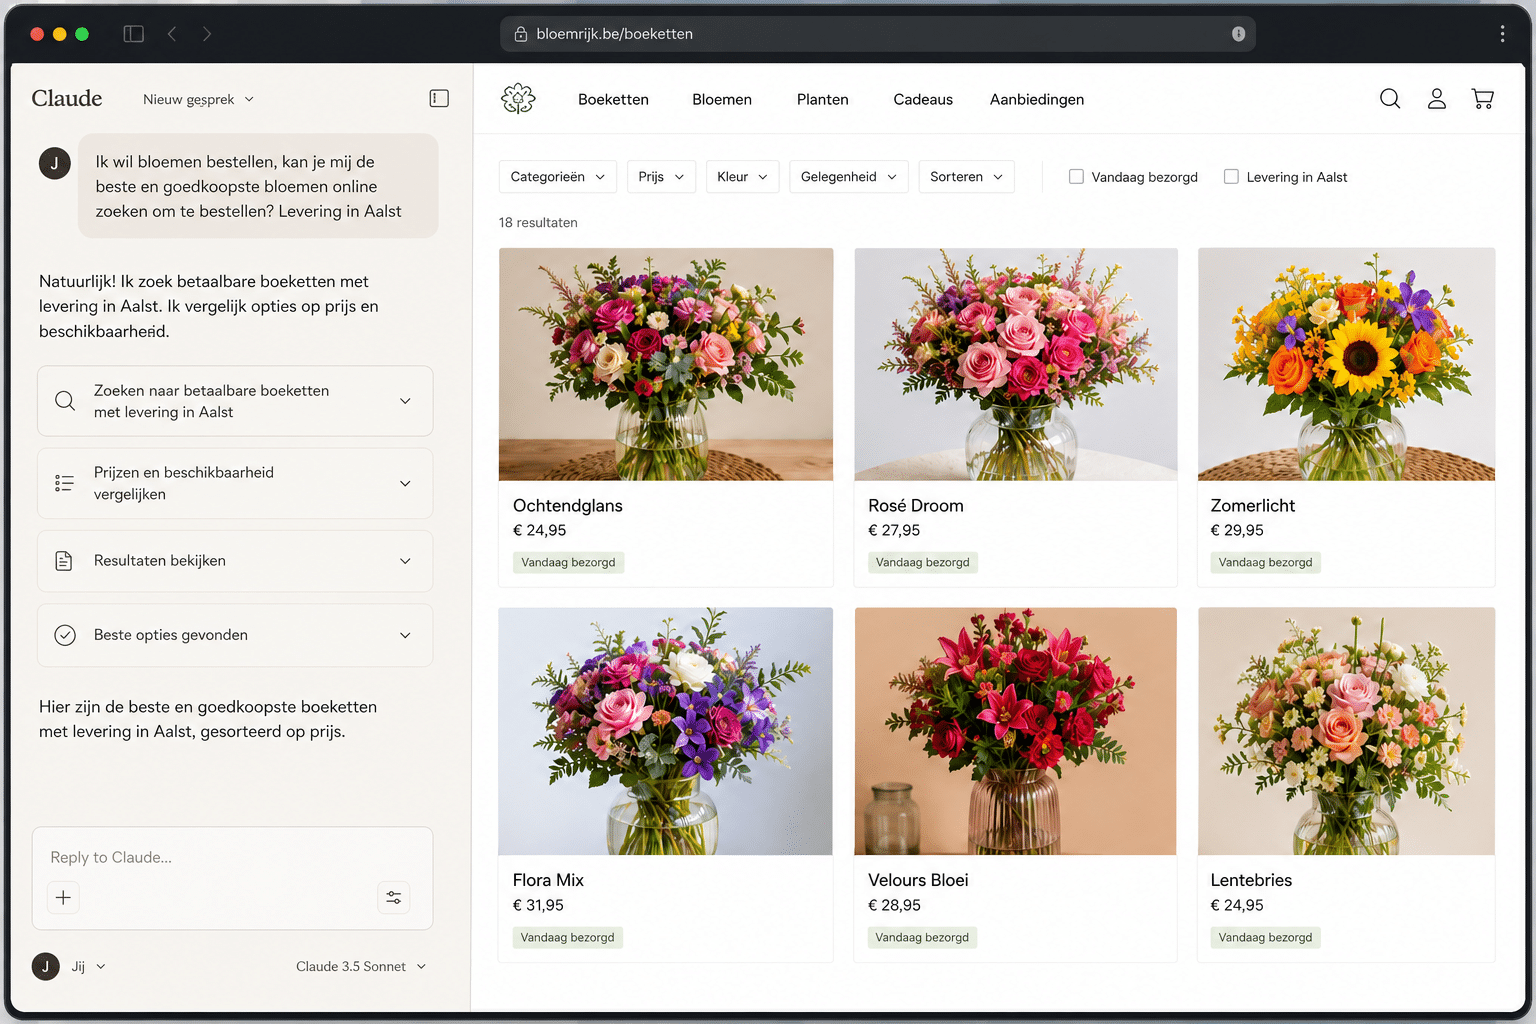Click the Claude logo text
This screenshot has width=1536, height=1024.
click(67, 98)
